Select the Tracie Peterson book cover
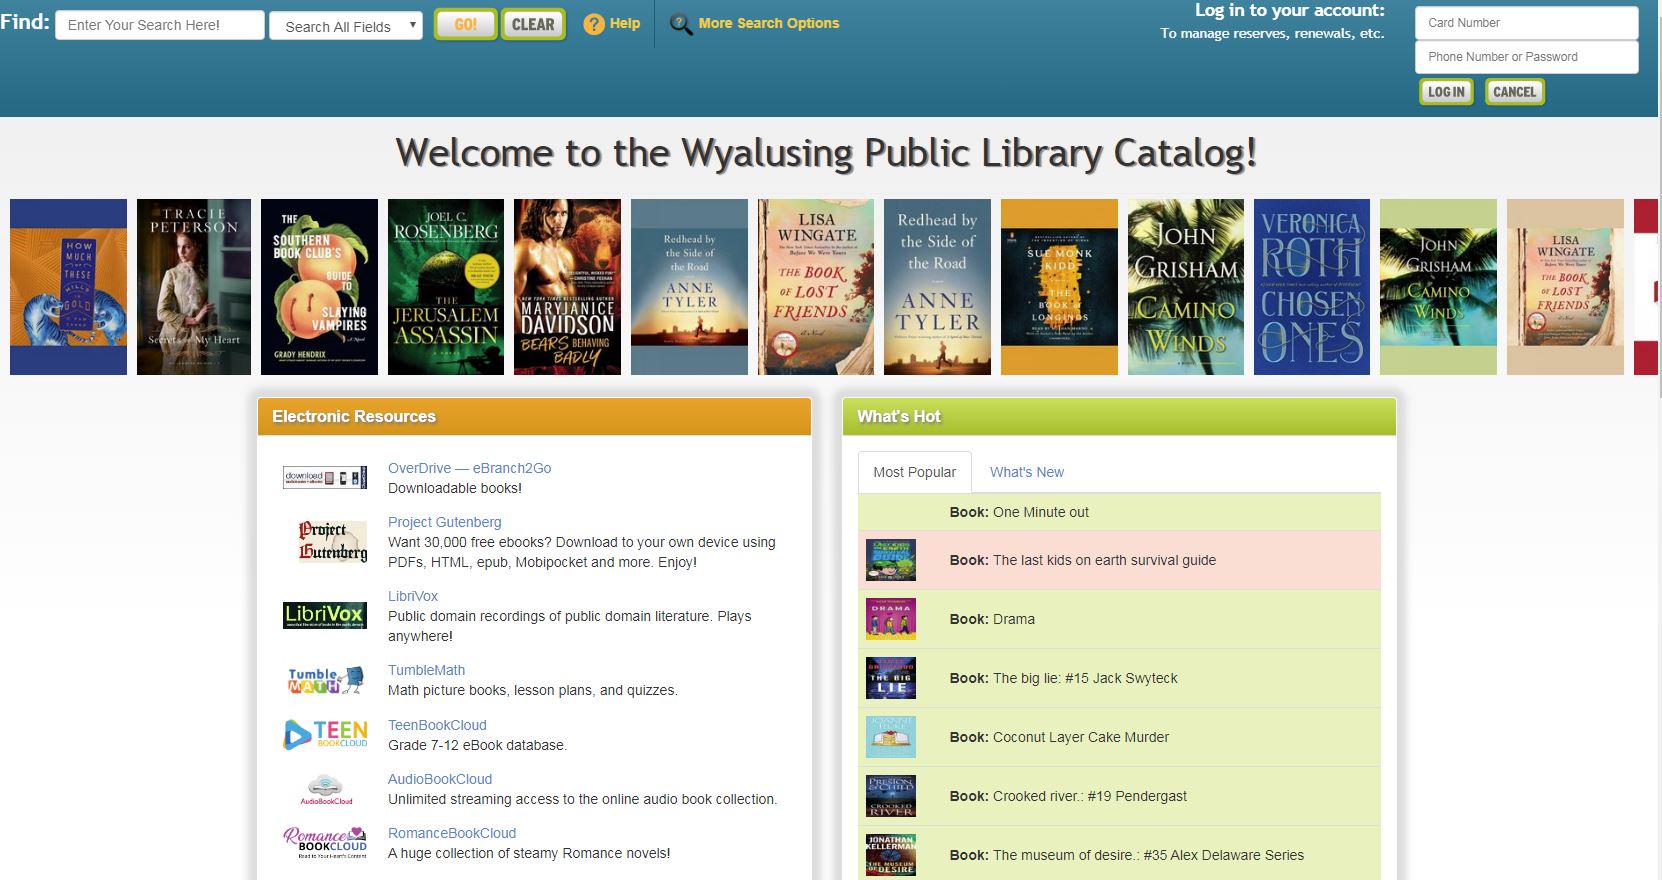The height and width of the screenshot is (880, 1662). (194, 287)
